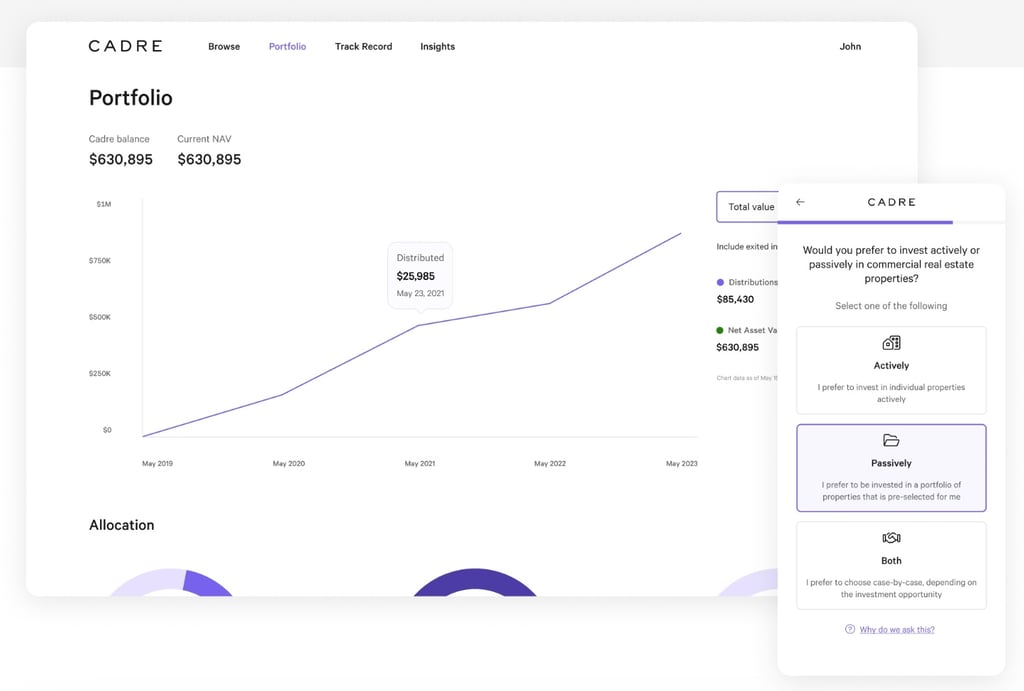Choose the 'portfolio of properties pre-selected for me' option
The width and height of the screenshot is (1024, 691).
point(891,468)
